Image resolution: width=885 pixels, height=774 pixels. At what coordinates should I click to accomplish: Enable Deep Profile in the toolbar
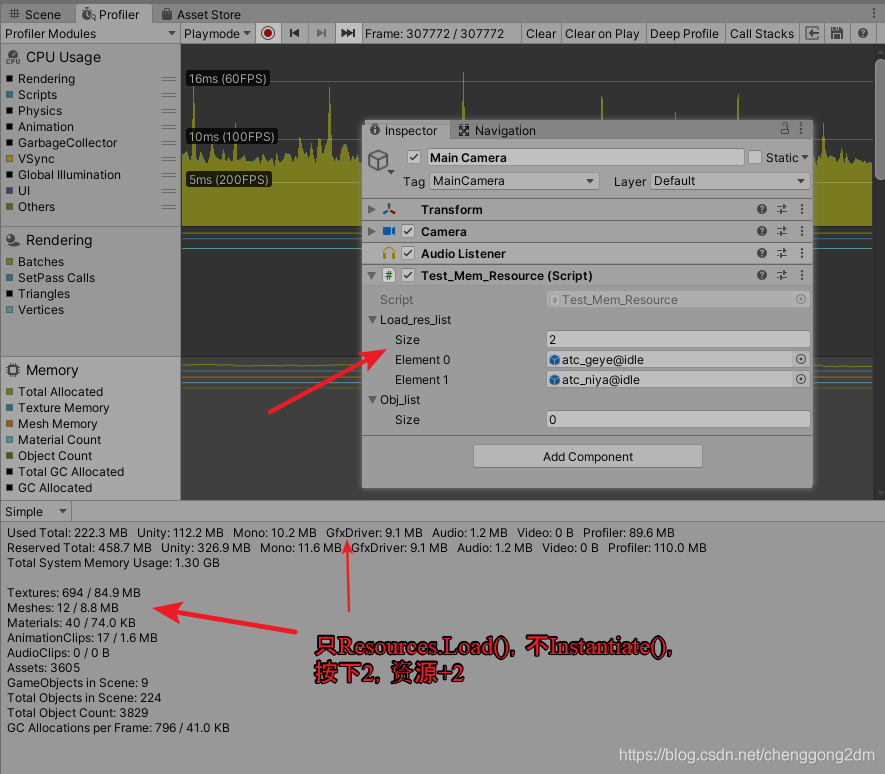pyautogui.click(x=684, y=33)
